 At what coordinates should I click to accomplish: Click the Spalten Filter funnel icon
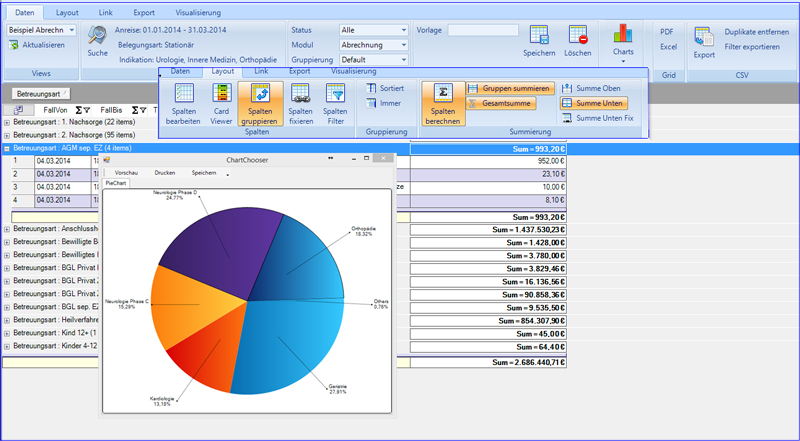(x=335, y=93)
